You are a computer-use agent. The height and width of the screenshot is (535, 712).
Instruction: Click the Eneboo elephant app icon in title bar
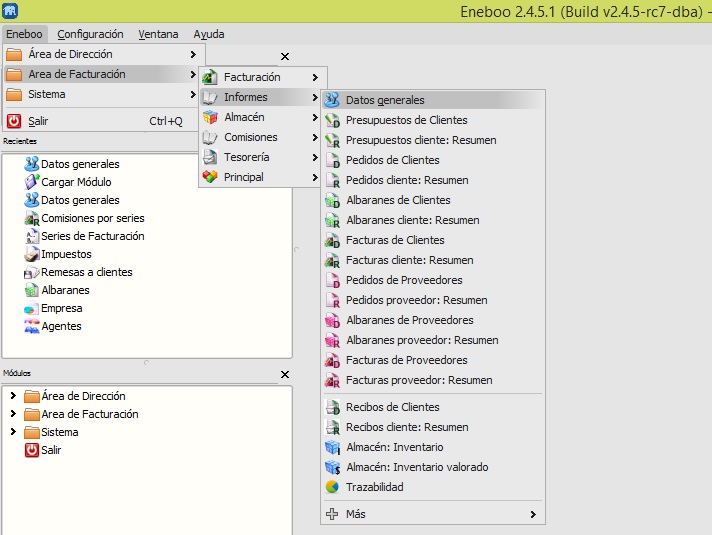(10, 10)
